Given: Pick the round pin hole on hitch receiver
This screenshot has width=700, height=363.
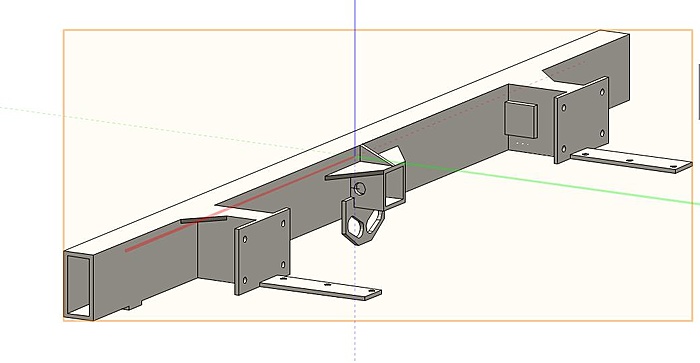Looking at the screenshot, I should coord(360,189).
